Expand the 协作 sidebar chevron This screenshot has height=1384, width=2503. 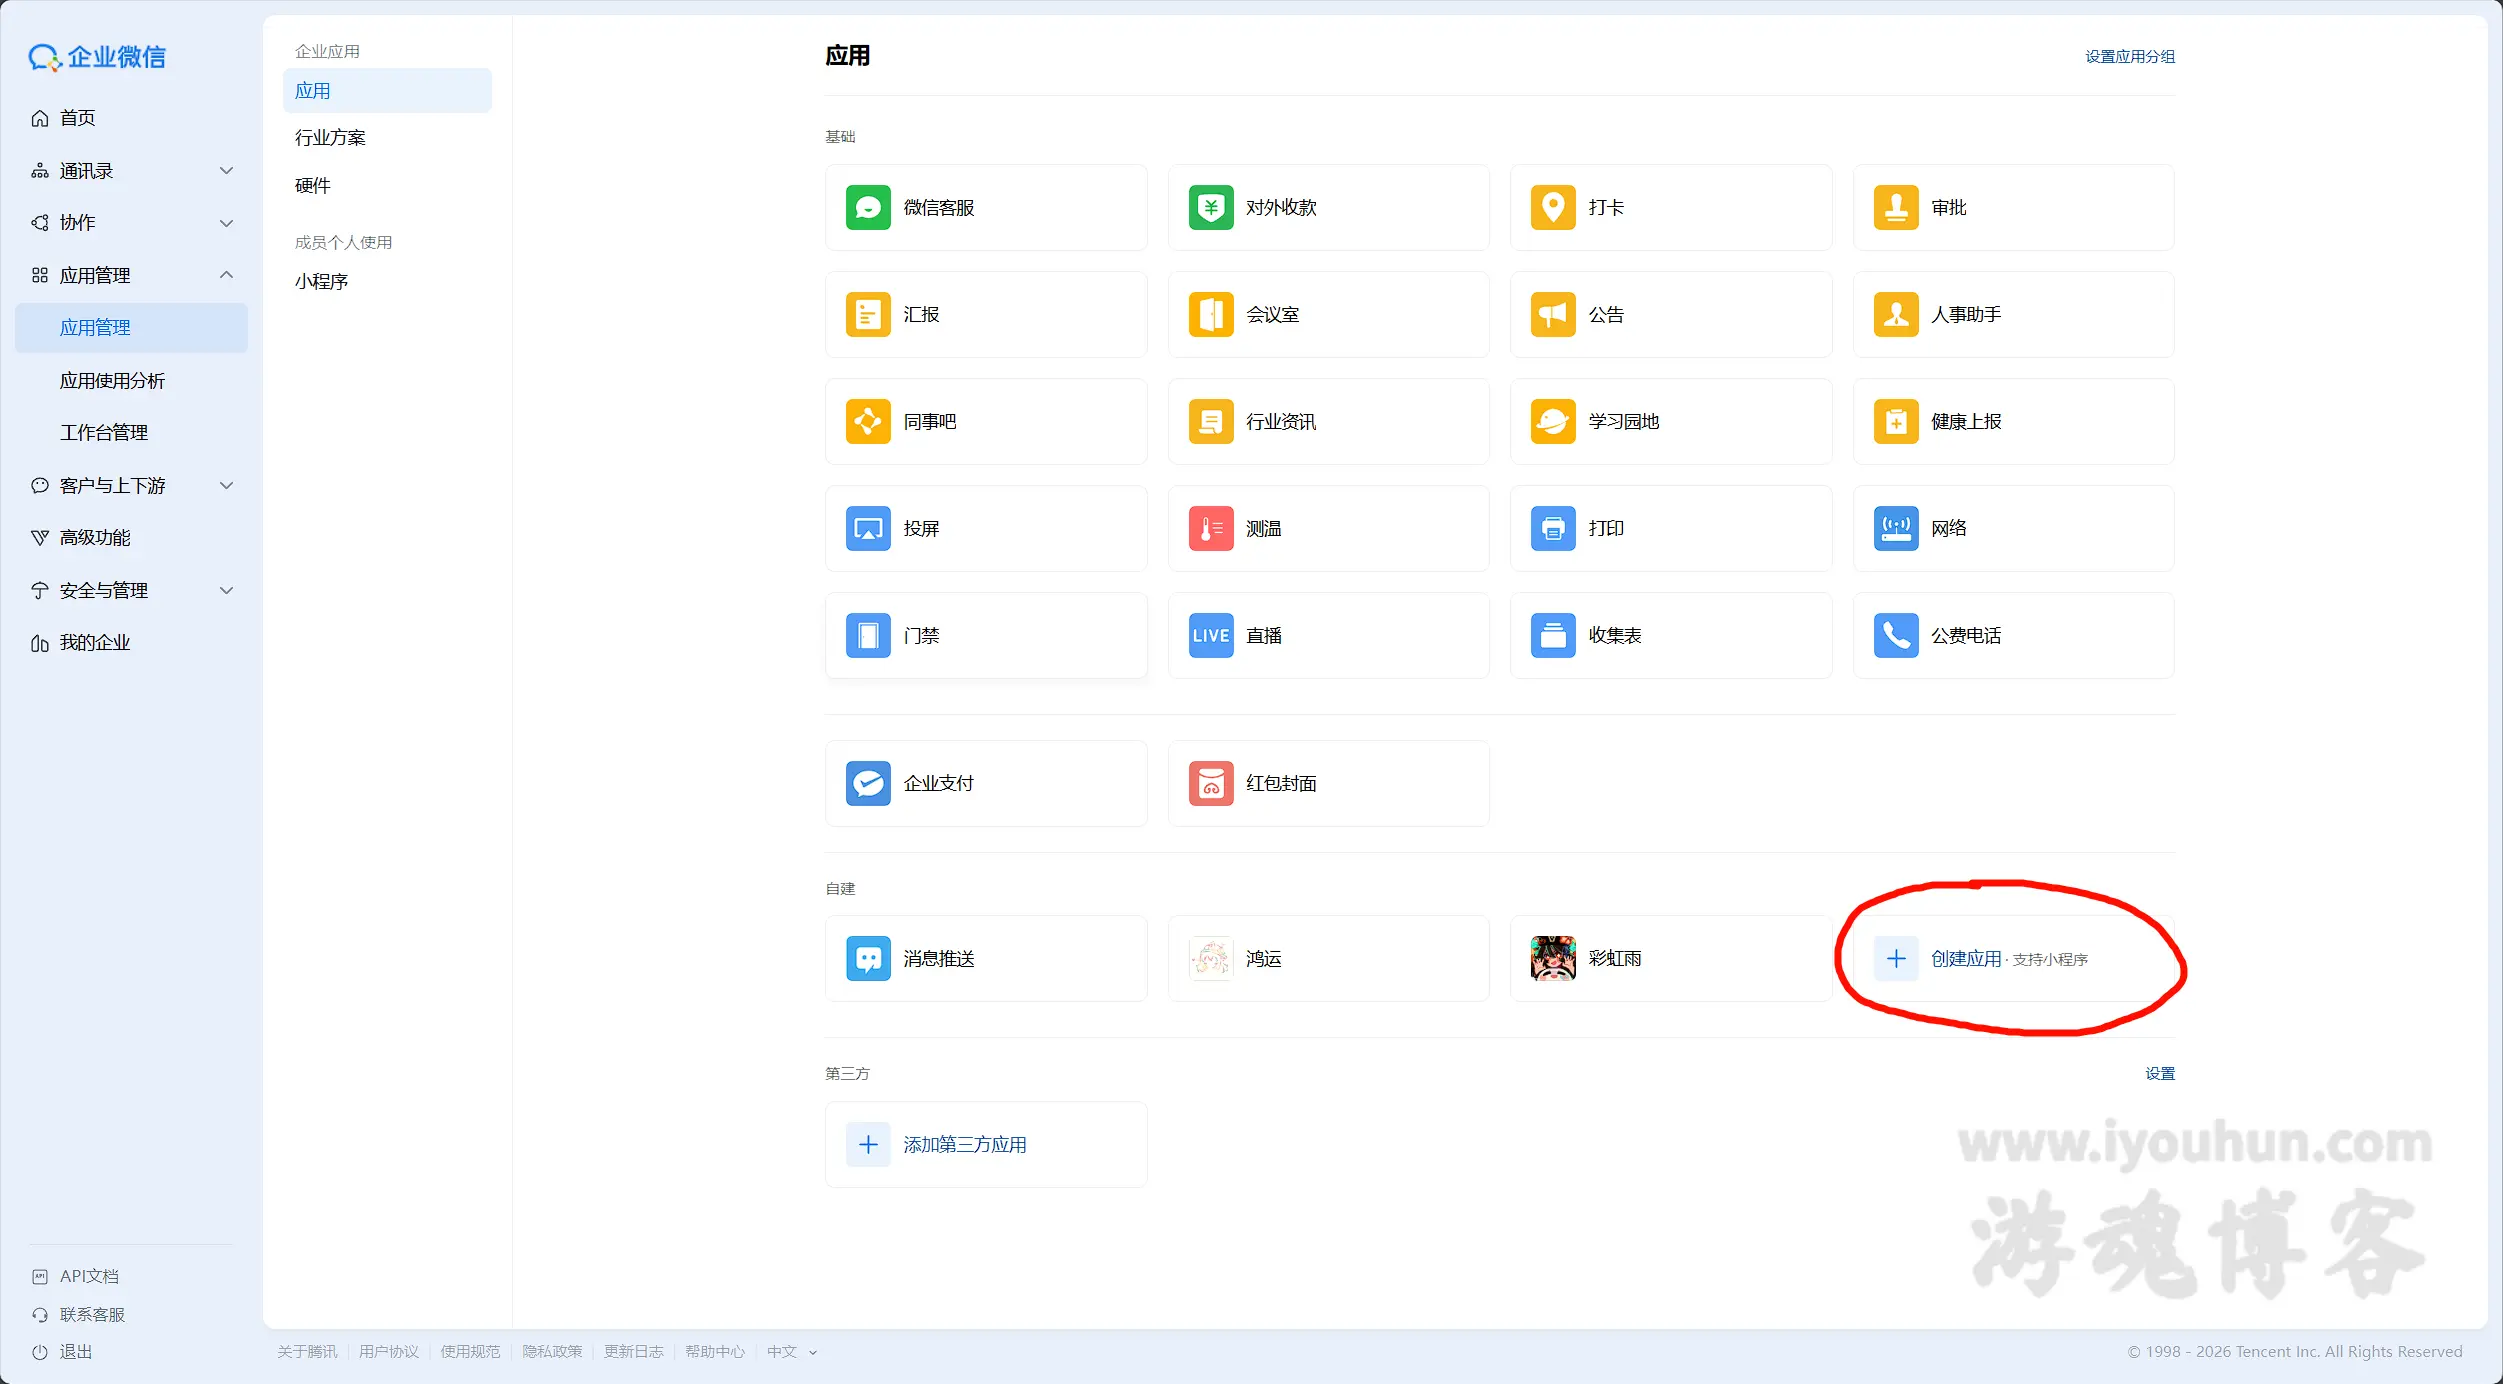(x=226, y=223)
